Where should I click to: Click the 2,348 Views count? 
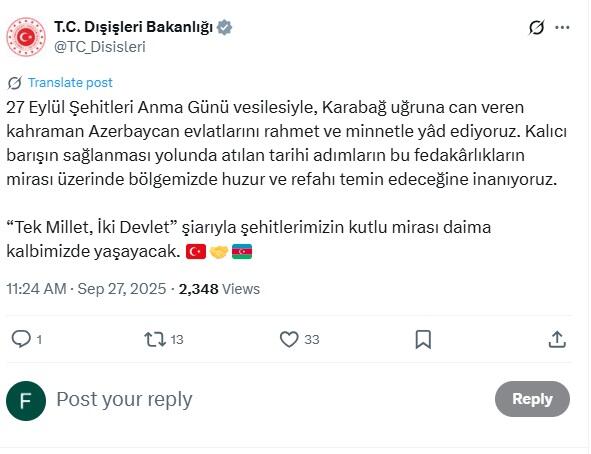coord(219,289)
